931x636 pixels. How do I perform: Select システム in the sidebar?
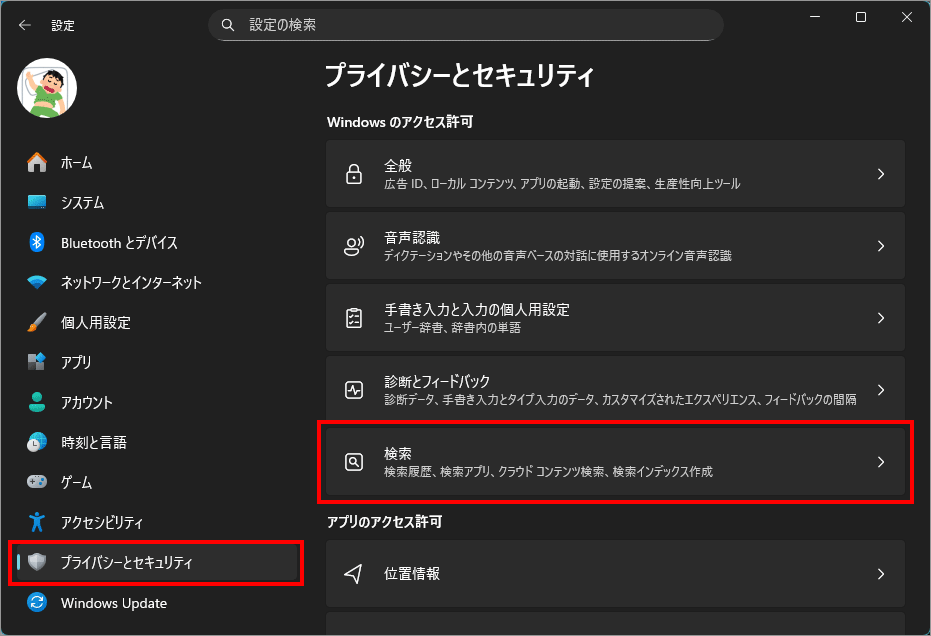click(x=82, y=202)
